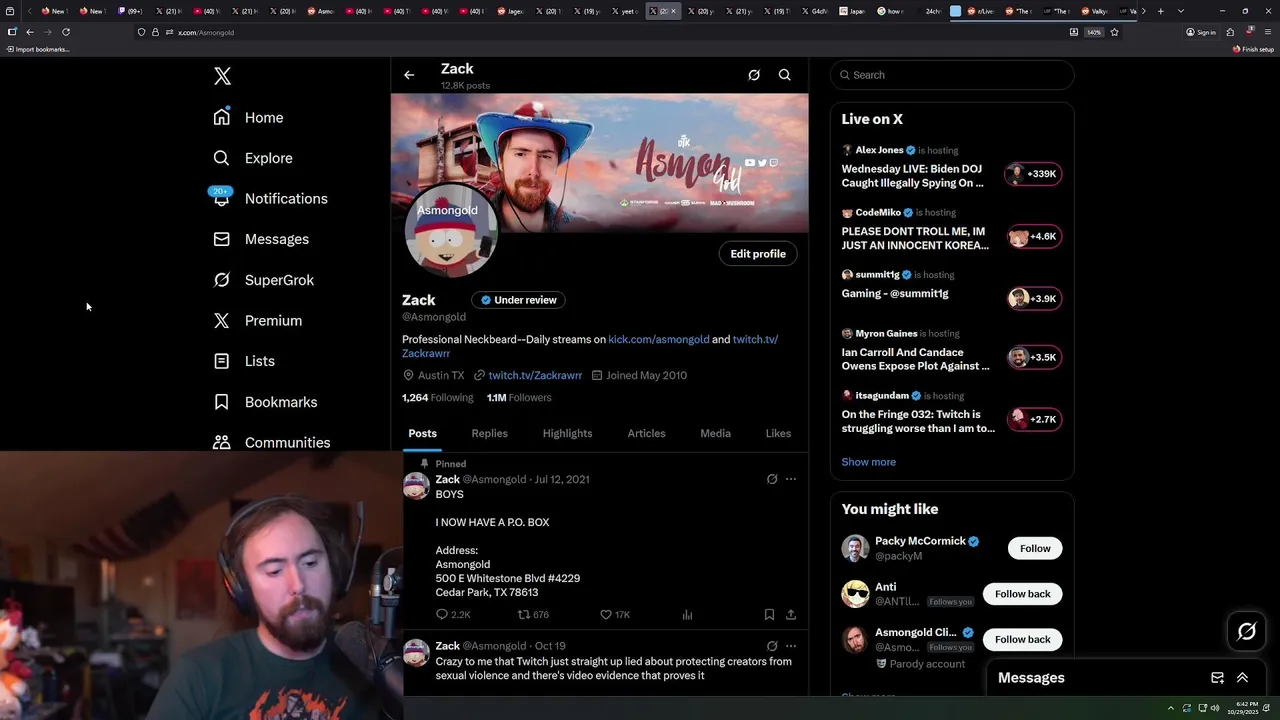Open Lists in sidebar
Viewport: 1280px width, 720px height.
(x=244, y=361)
